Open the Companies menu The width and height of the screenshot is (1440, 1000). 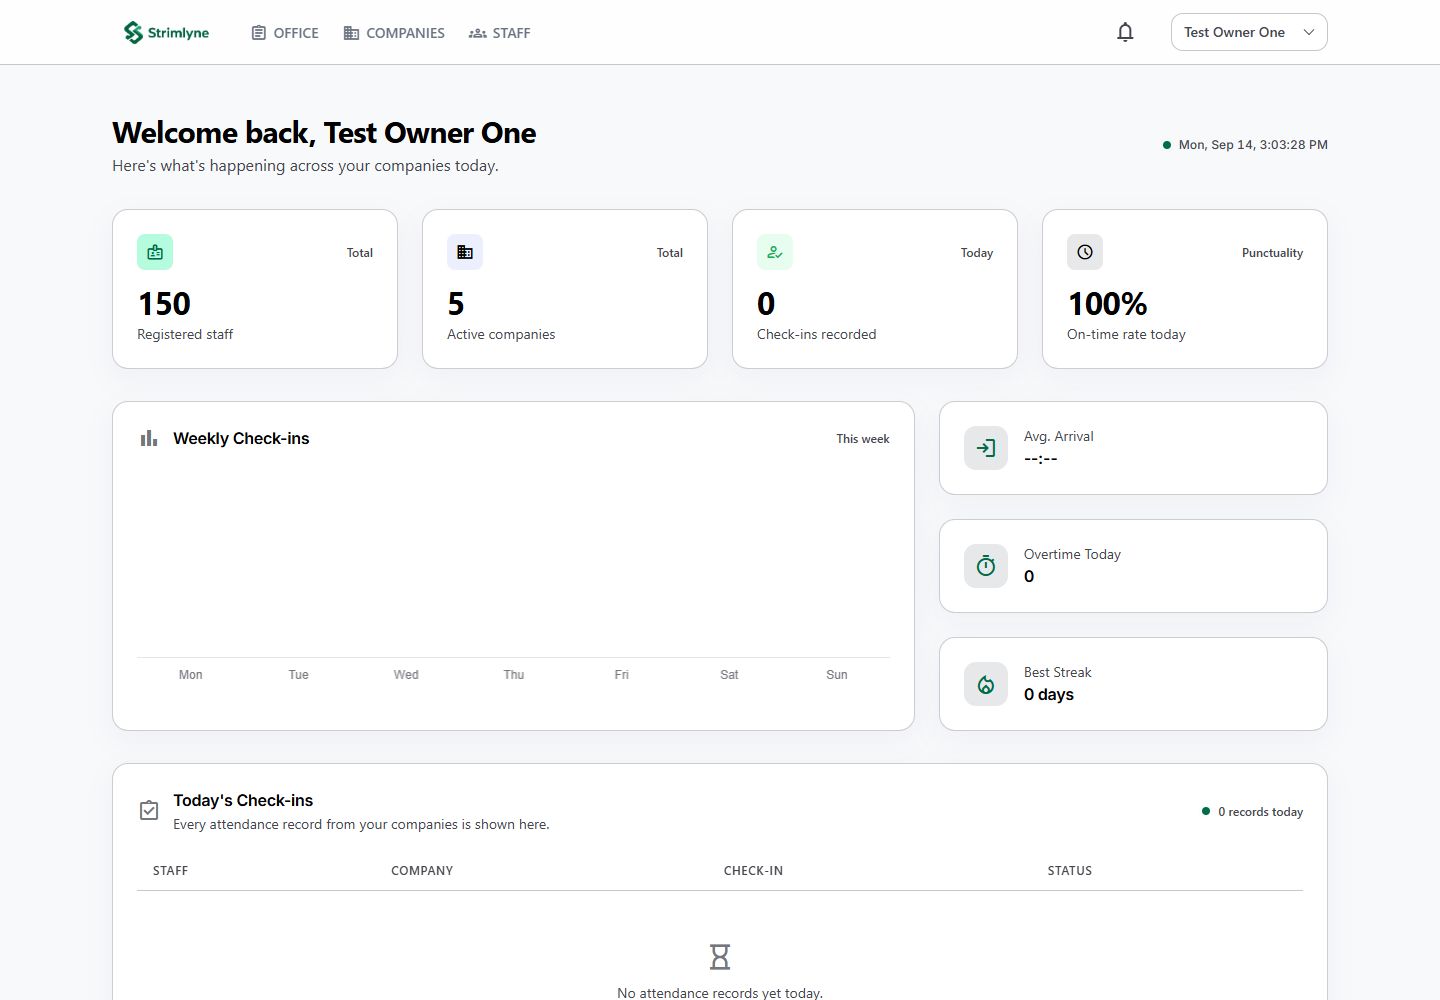(x=394, y=33)
